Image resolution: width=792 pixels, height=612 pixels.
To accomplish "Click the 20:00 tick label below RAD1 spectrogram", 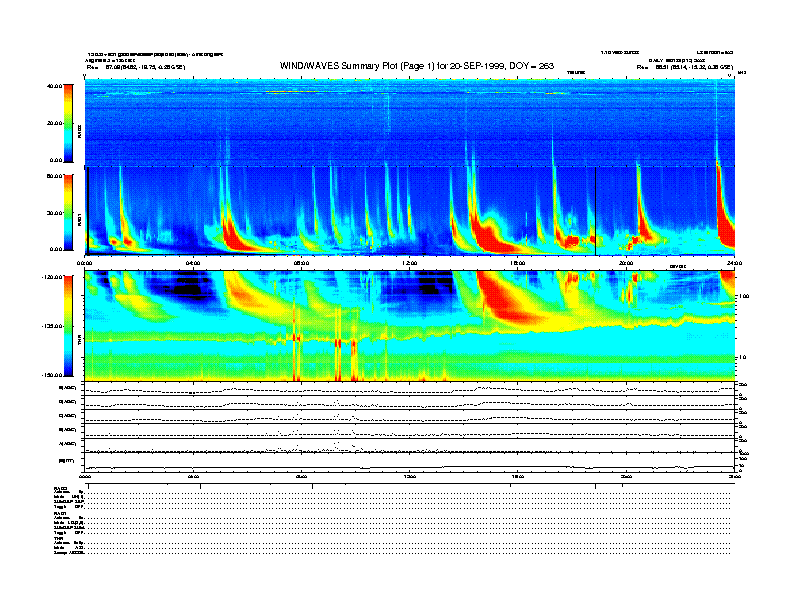I will point(626,263).
